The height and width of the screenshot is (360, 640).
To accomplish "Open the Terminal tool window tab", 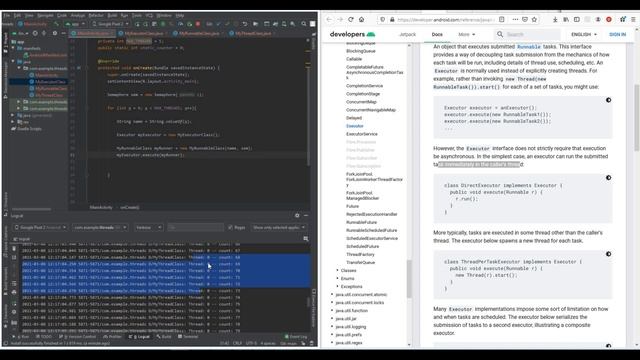I will click(188, 337).
